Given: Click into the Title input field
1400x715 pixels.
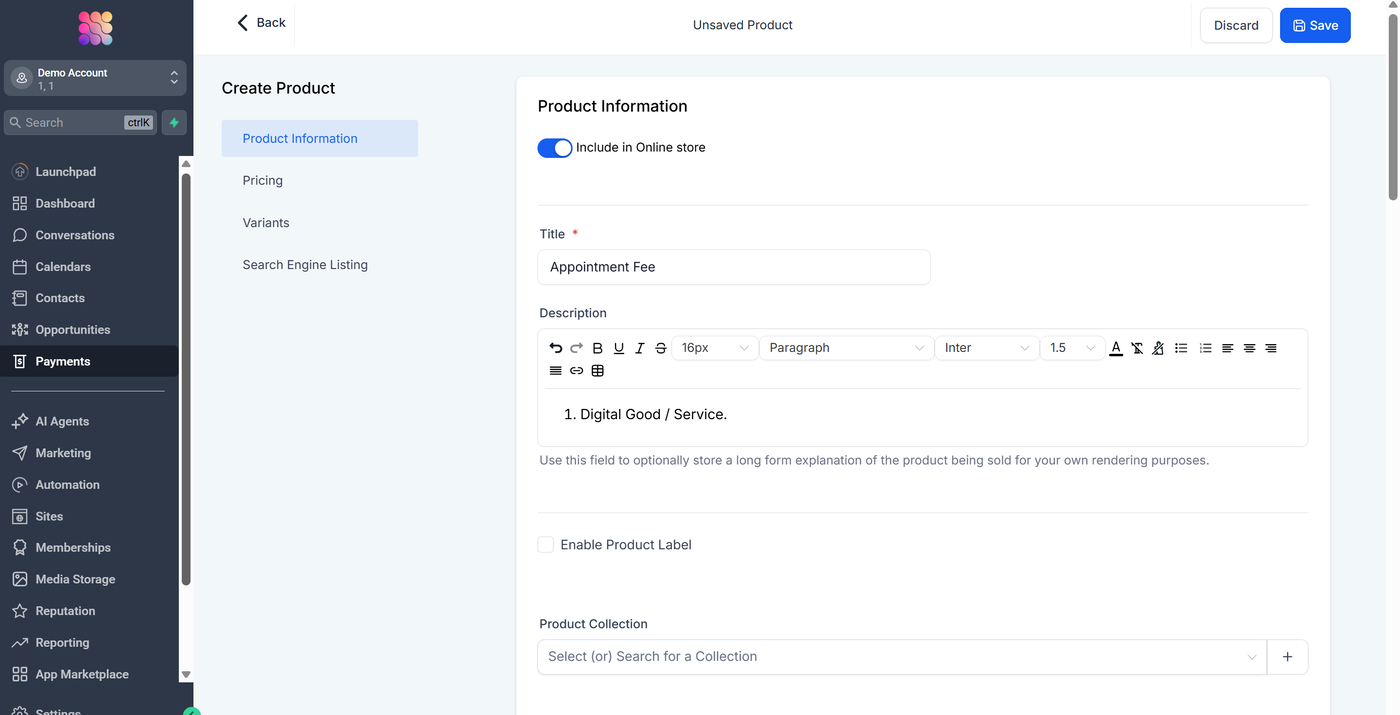Looking at the screenshot, I should pyautogui.click(x=734, y=267).
